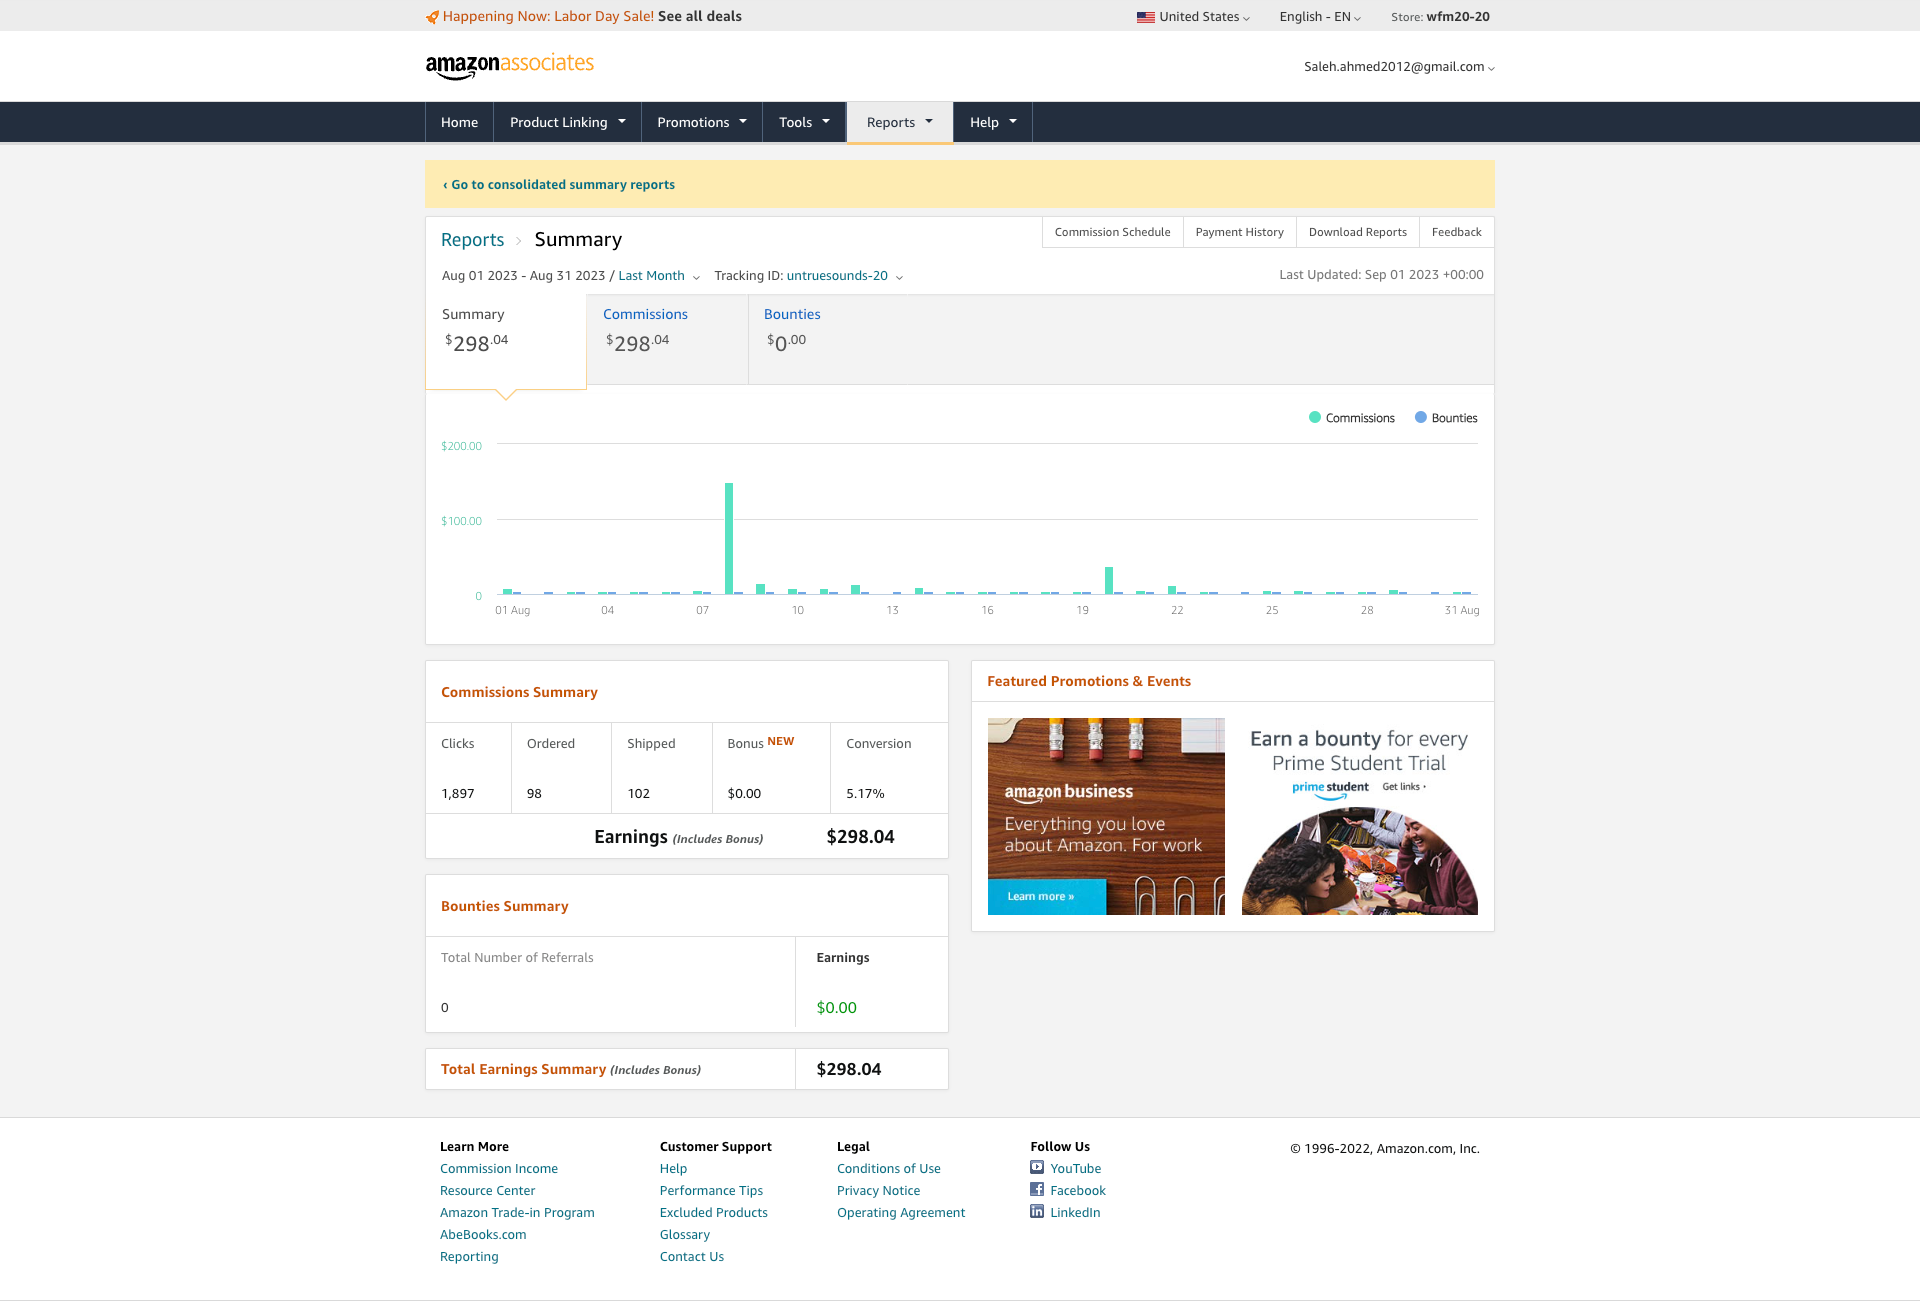Toggle the Bounties legend dot
The height and width of the screenshot is (1301, 1920).
click(x=1421, y=417)
